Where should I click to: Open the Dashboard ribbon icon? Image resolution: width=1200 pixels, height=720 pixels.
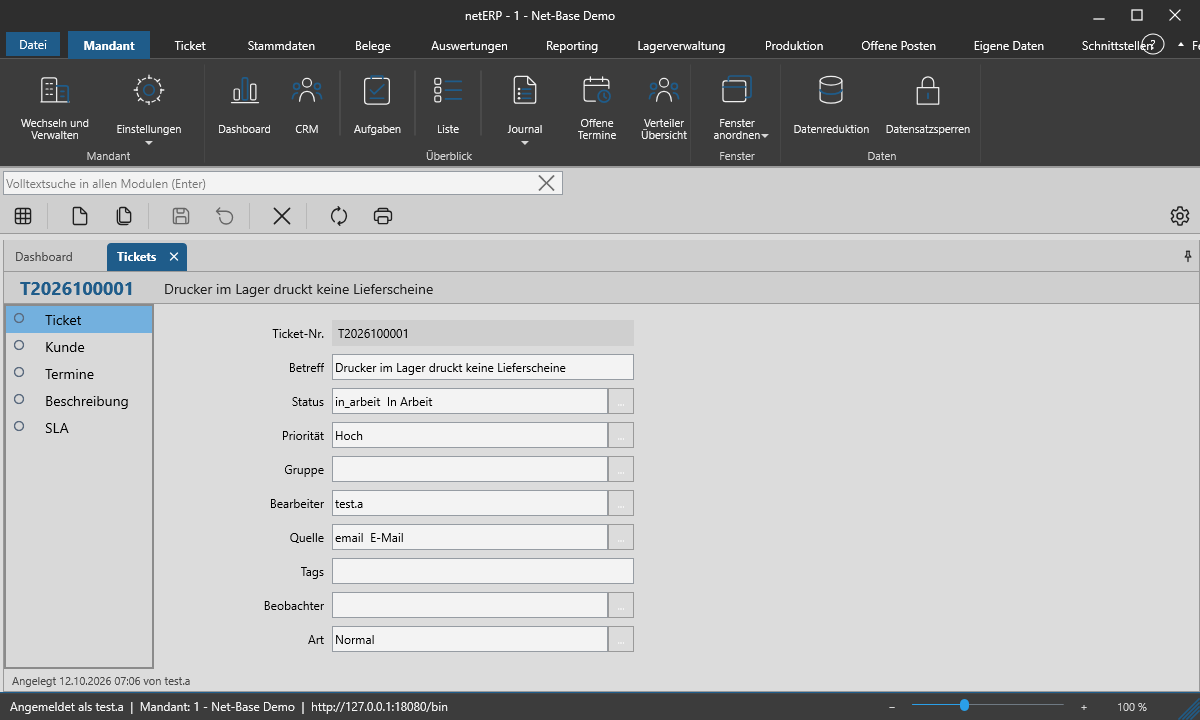click(244, 106)
